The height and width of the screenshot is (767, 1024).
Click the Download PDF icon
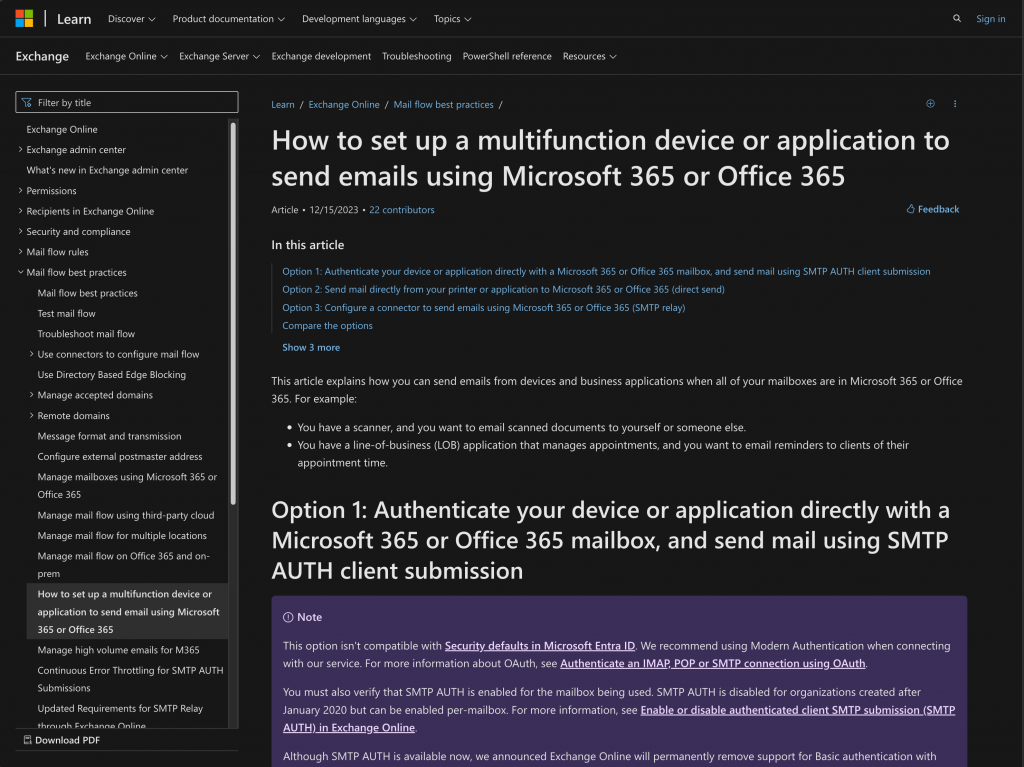[27, 740]
